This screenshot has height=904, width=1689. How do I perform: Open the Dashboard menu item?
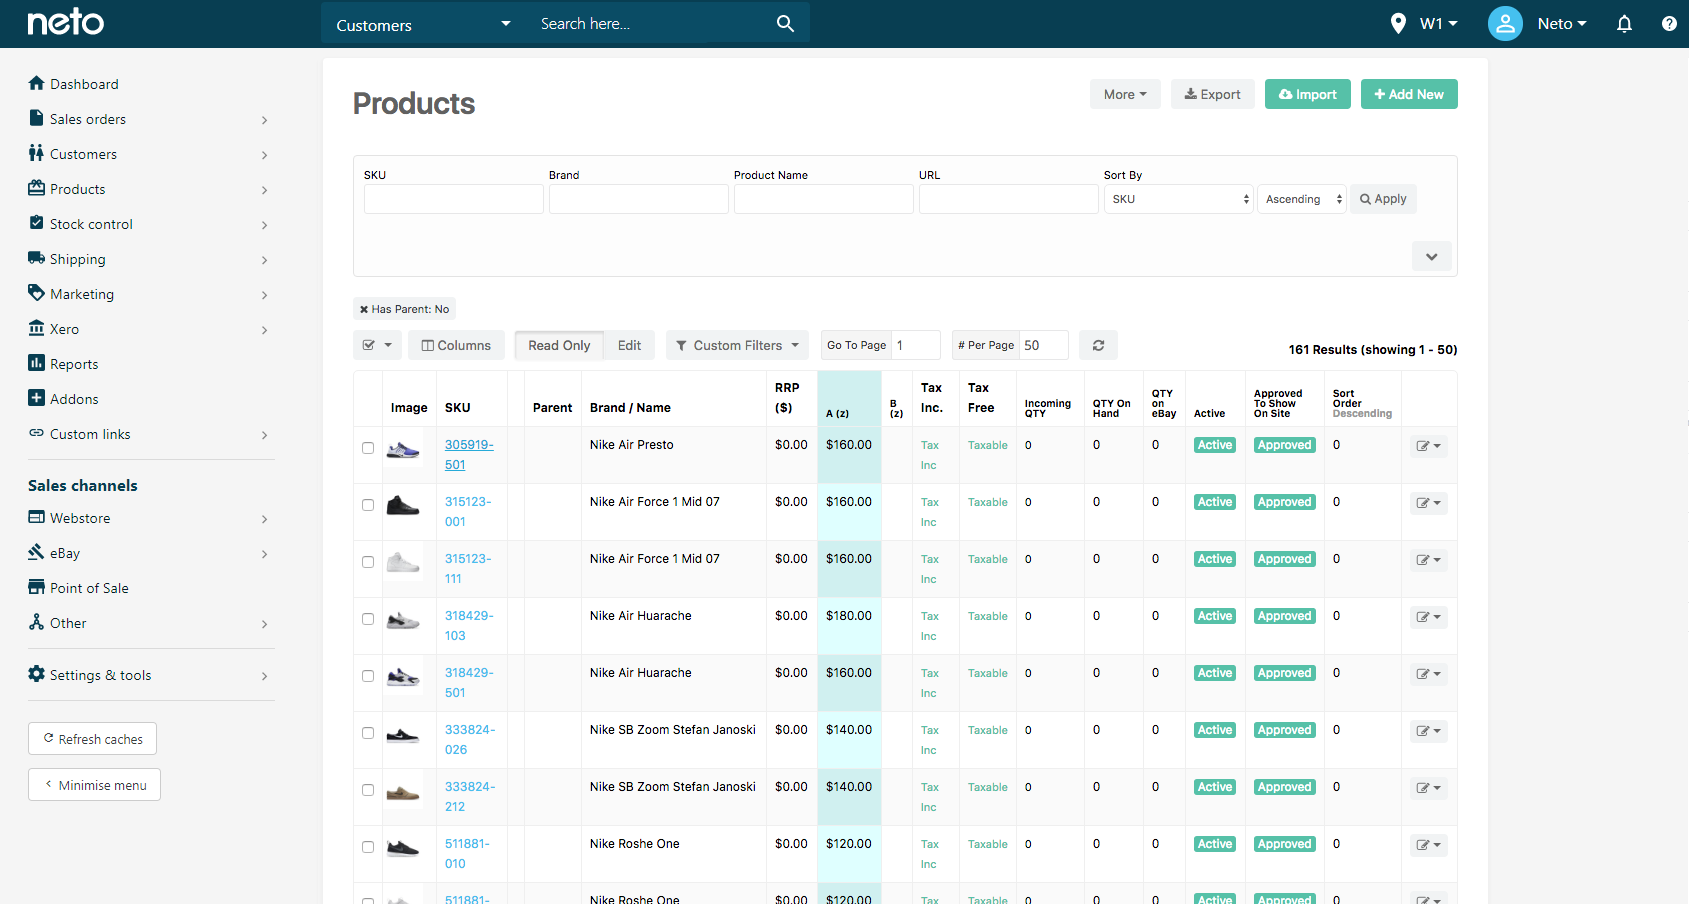pyautogui.click(x=84, y=84)
